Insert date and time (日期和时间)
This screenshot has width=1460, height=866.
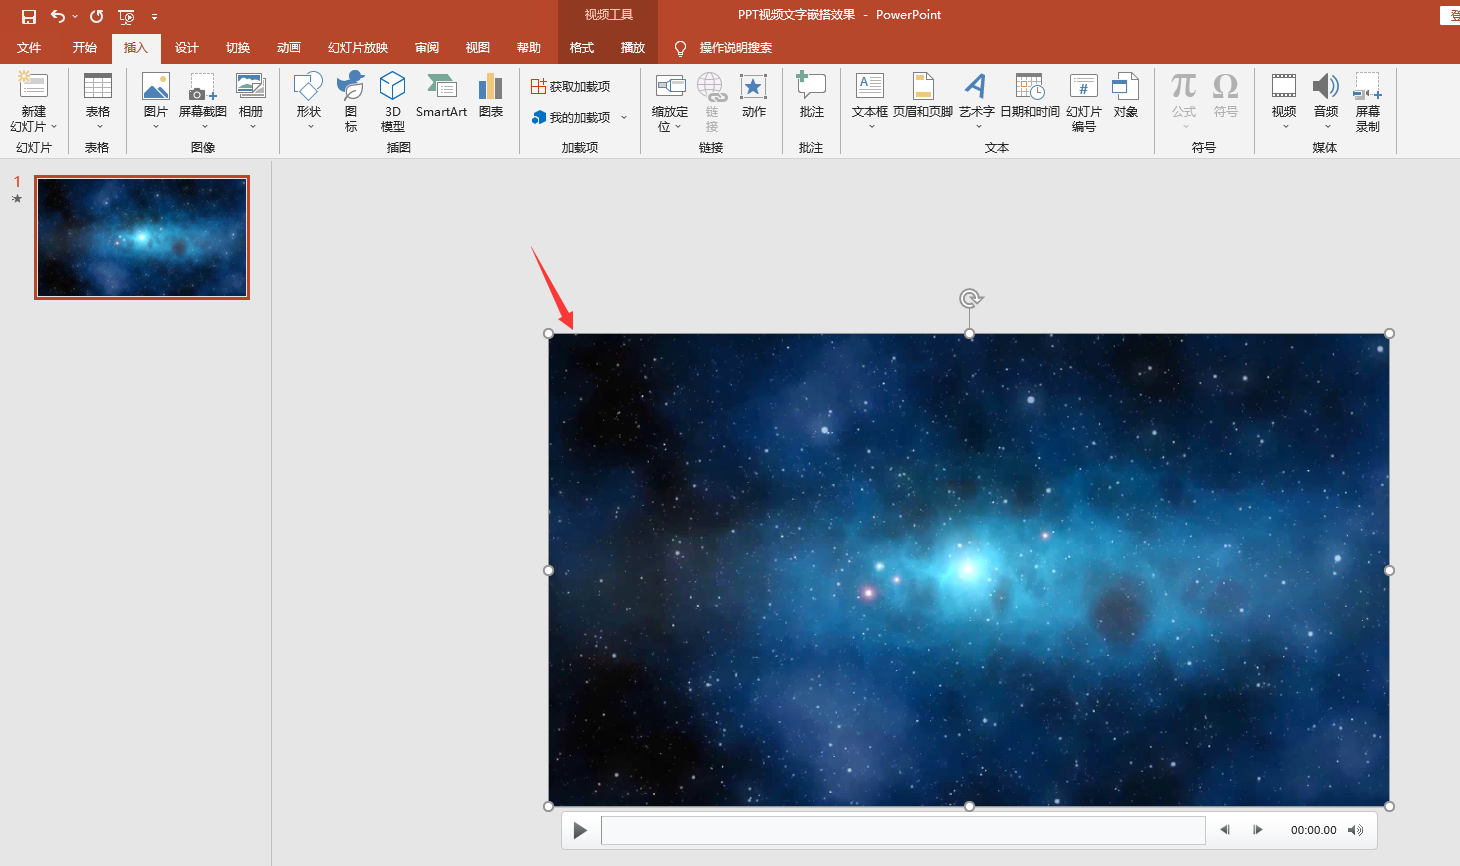[1029, 96]
